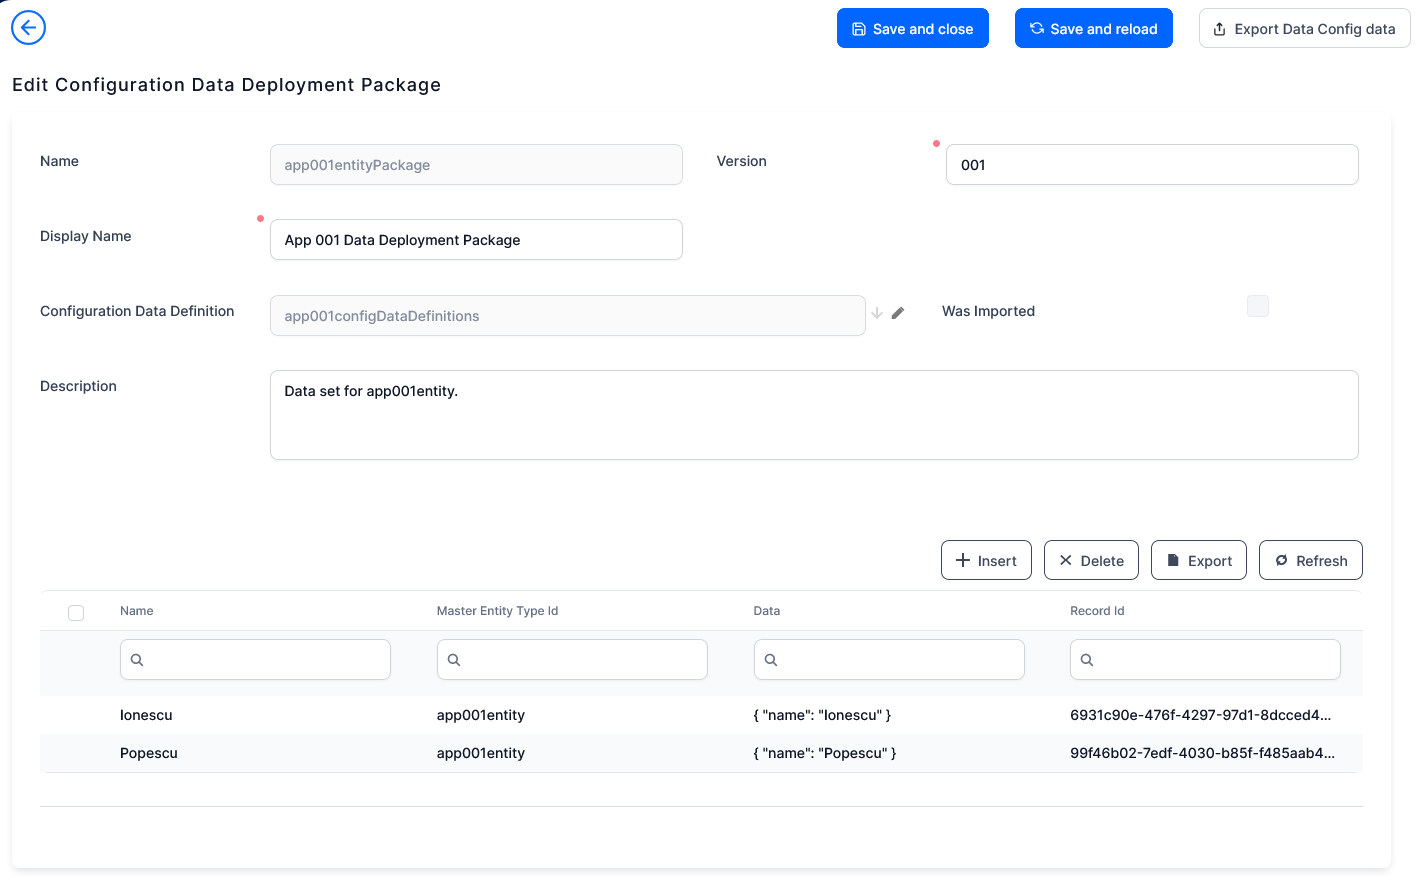Export Data Config data

1304,29
